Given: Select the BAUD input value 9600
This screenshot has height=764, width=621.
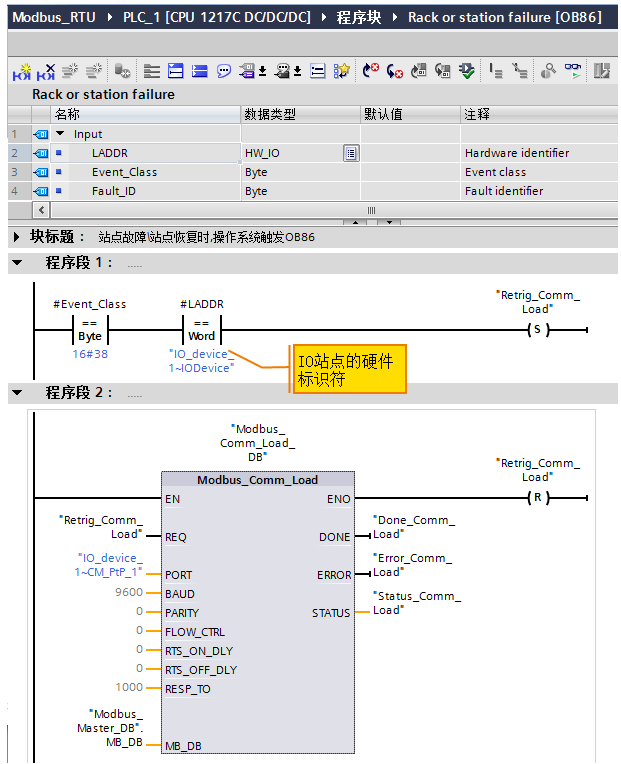Looking at the screenshot, I should tap(129, 593).
